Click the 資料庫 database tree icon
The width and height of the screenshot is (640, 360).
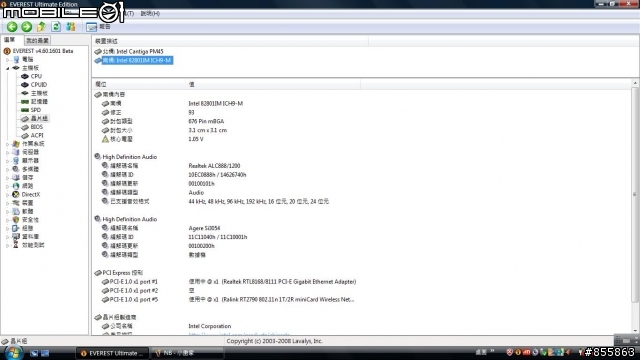(16, 237)
